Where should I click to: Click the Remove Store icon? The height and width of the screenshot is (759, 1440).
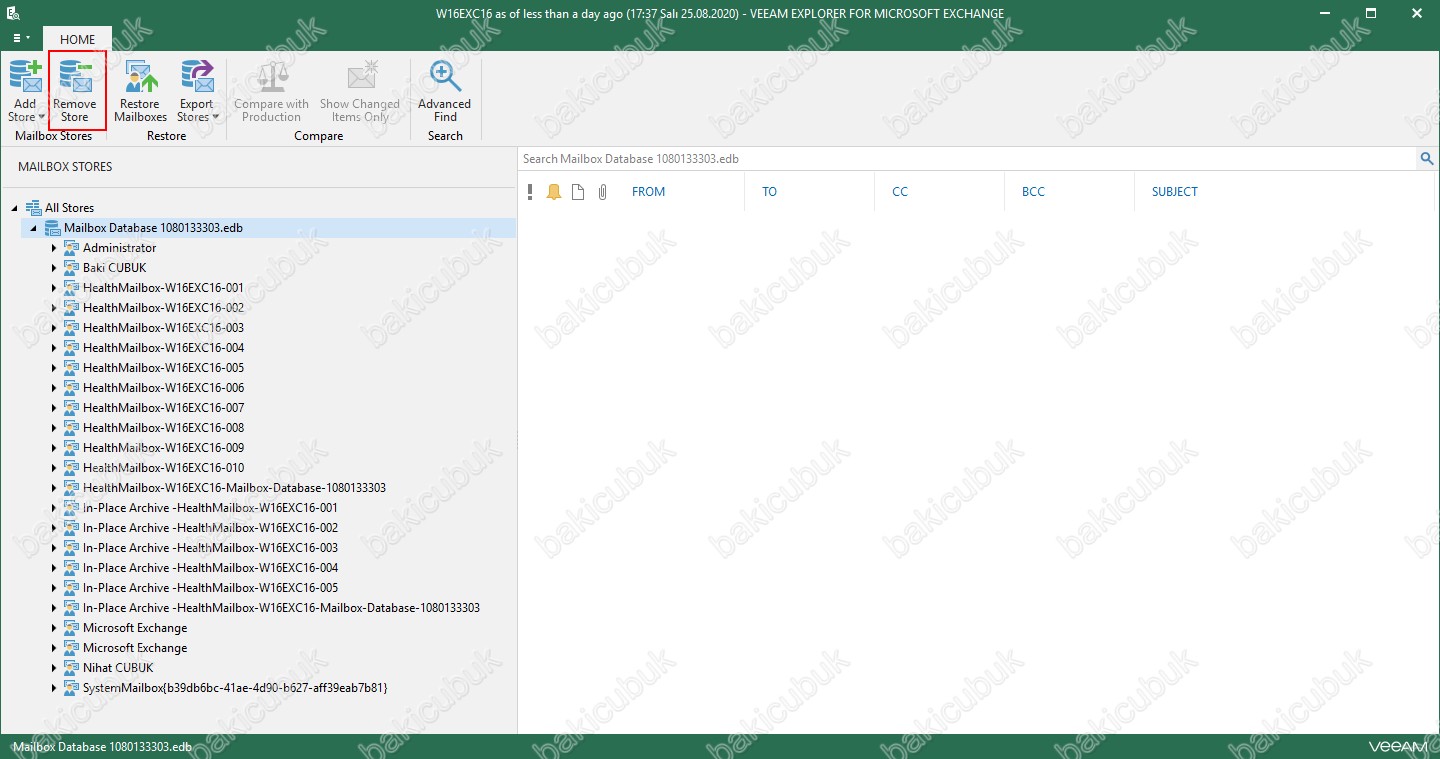(75, 77)
